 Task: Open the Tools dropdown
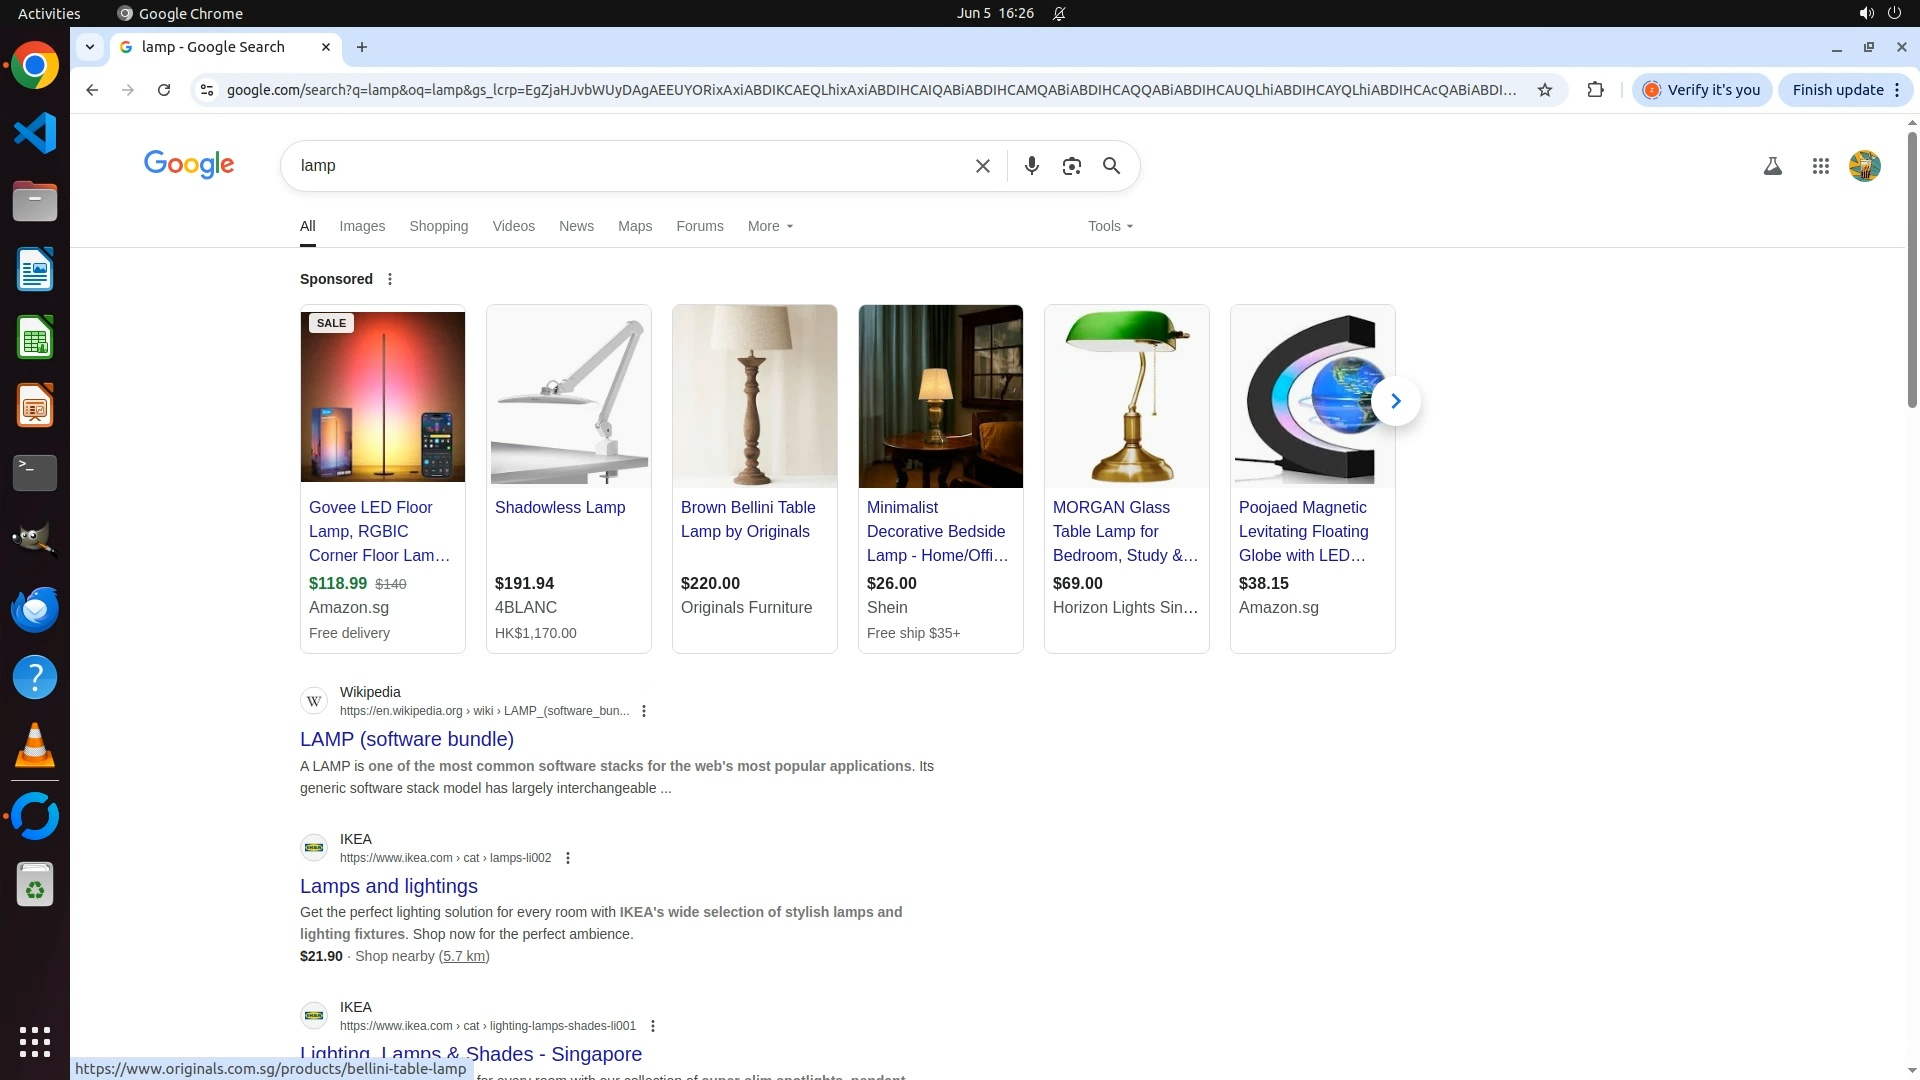click(1110, 226)
